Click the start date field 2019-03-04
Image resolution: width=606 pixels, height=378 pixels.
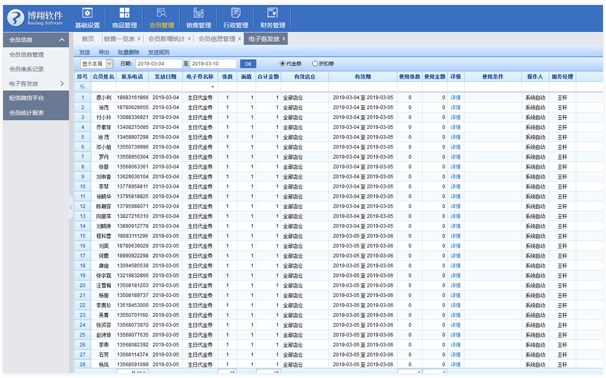pyautogui.click(x=158, y=64)
